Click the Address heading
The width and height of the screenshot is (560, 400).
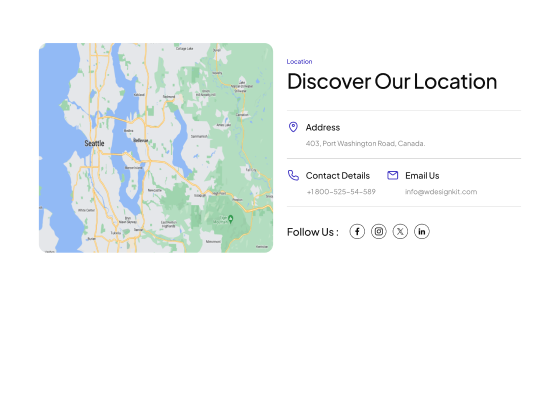click(323, 128)
